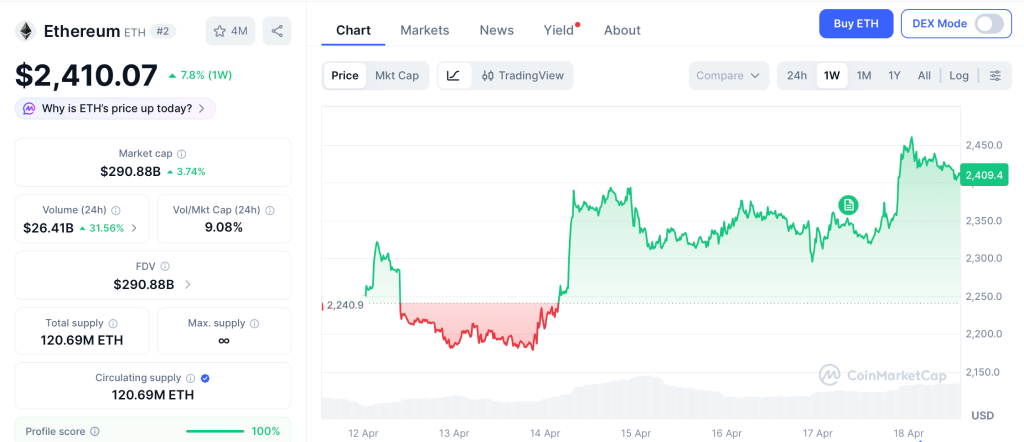
Task: Open the Compare dropdown
Action: click(x=728, y=75)
